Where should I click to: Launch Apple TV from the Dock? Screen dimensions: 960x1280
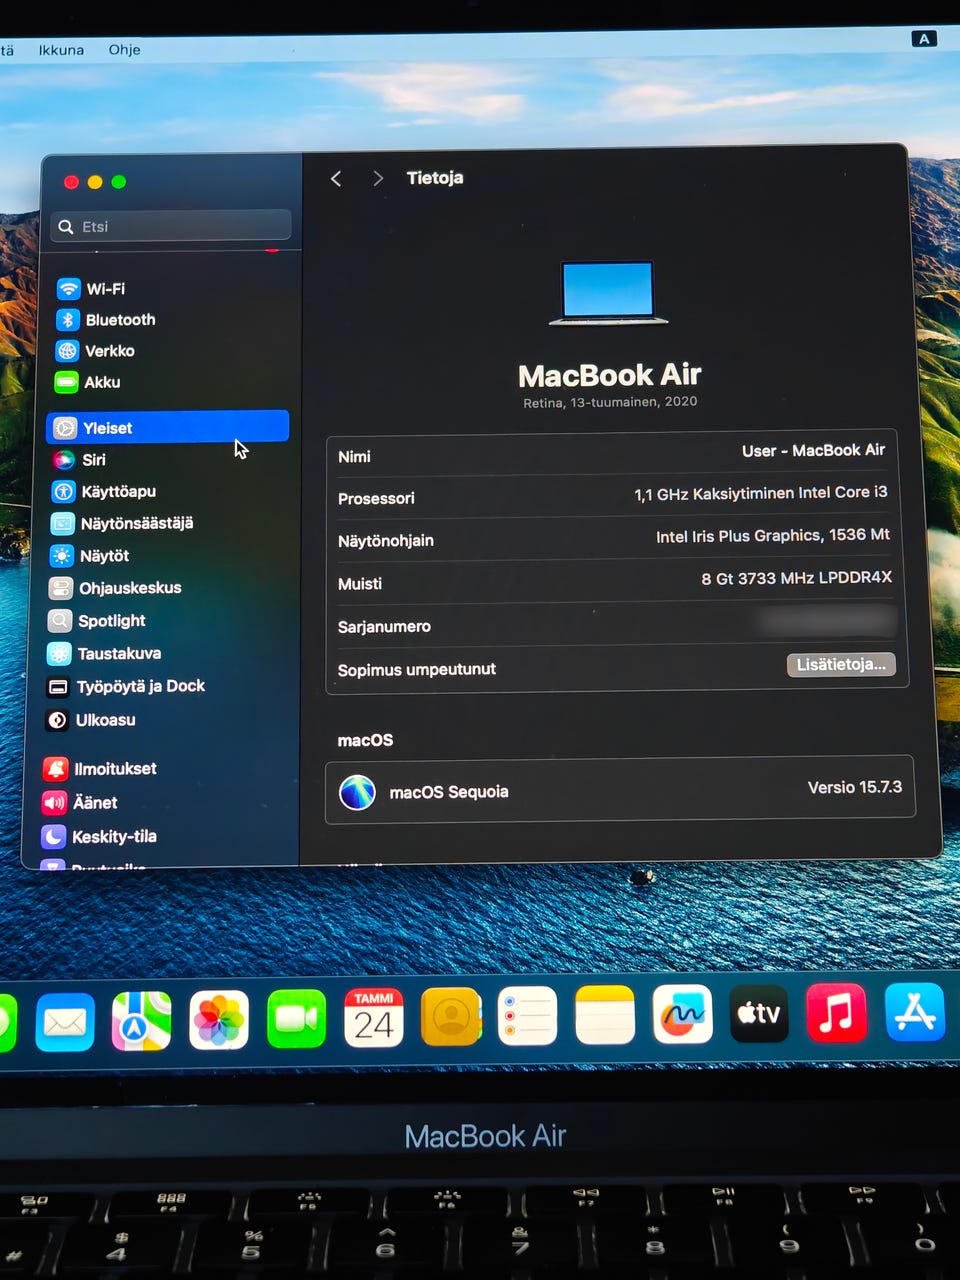click(x=759, y=1013)
